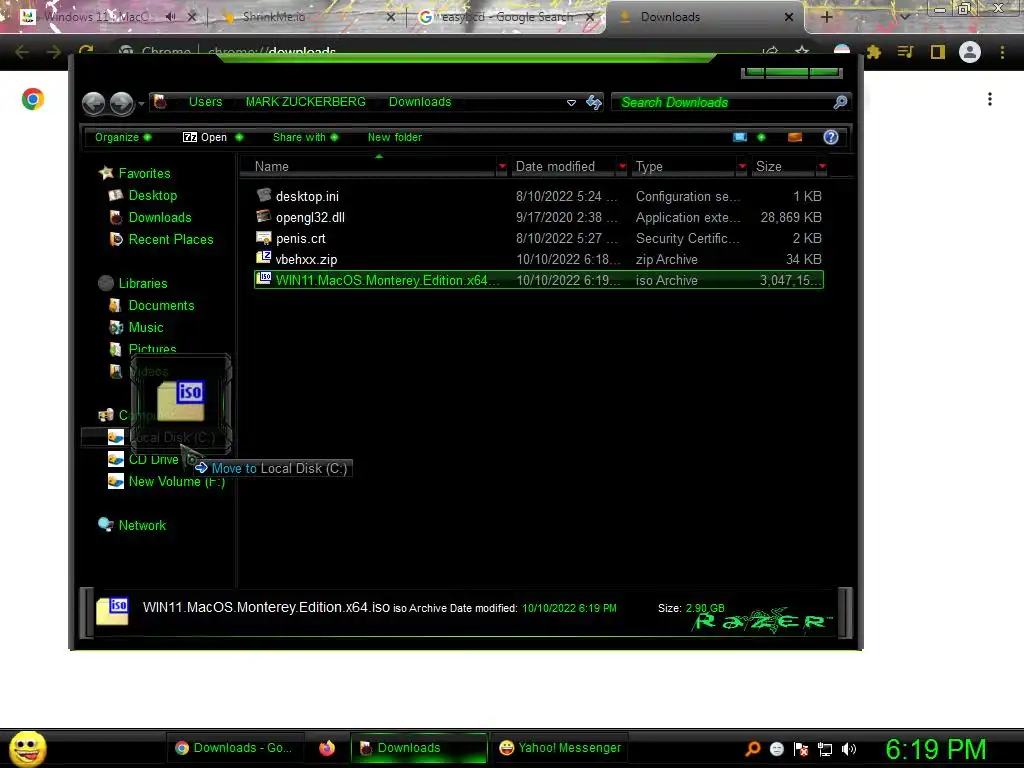
Task: Click the search magnifier icon
Action: pos(840,102)
